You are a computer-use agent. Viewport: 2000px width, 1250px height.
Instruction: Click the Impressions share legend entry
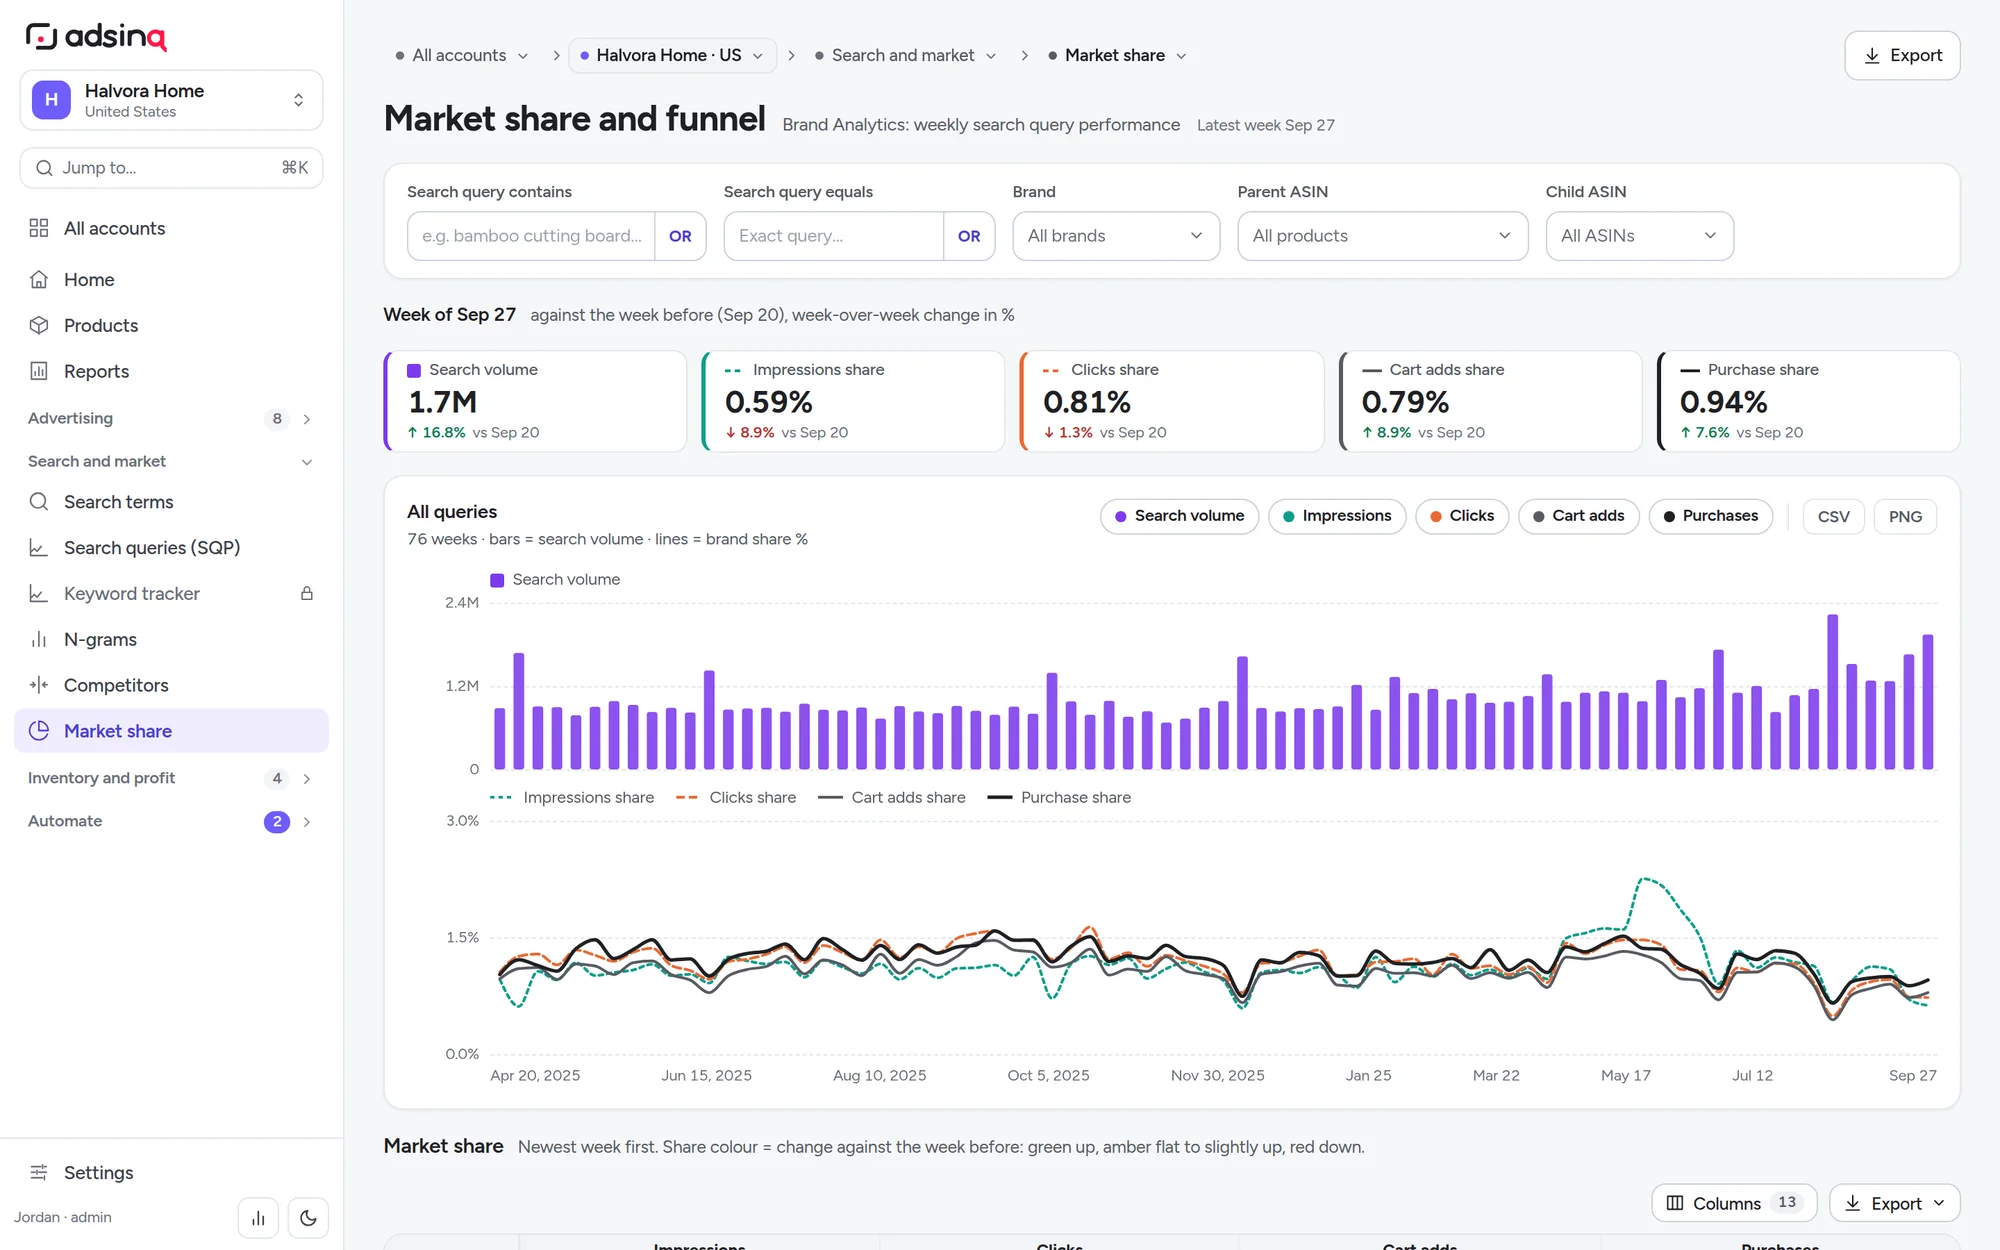pos(572,798)
